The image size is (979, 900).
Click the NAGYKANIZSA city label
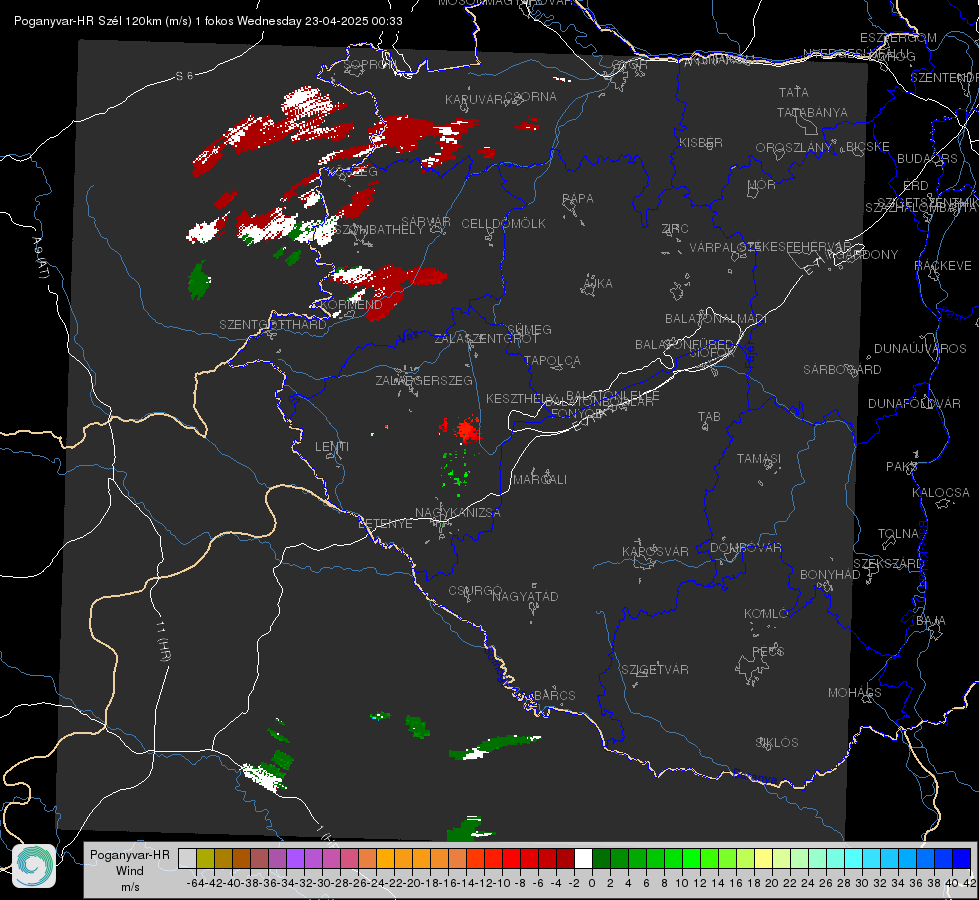pos(458,513)
